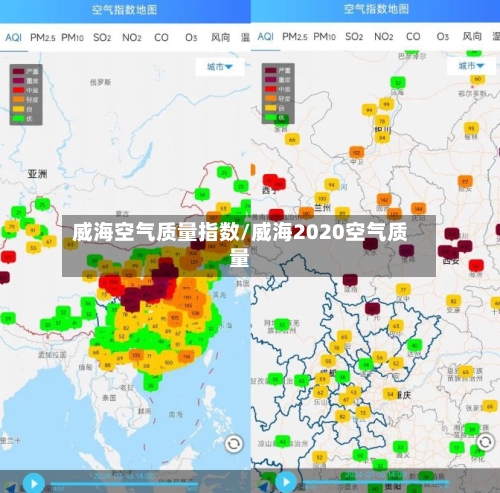Open the 城市 dropdown on the left map
The height and width of the screenshot is (493, 500).
point(220,67)
